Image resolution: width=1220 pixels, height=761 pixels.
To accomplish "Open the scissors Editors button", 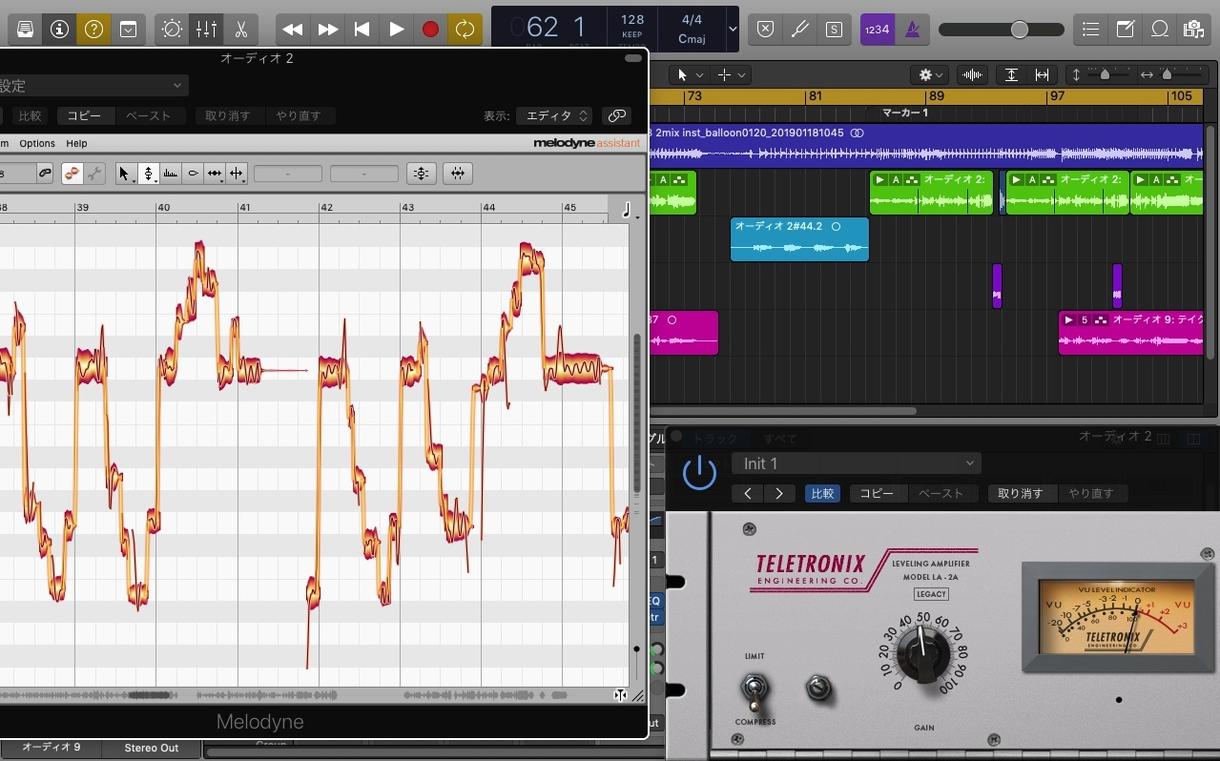I will [240, 29].
